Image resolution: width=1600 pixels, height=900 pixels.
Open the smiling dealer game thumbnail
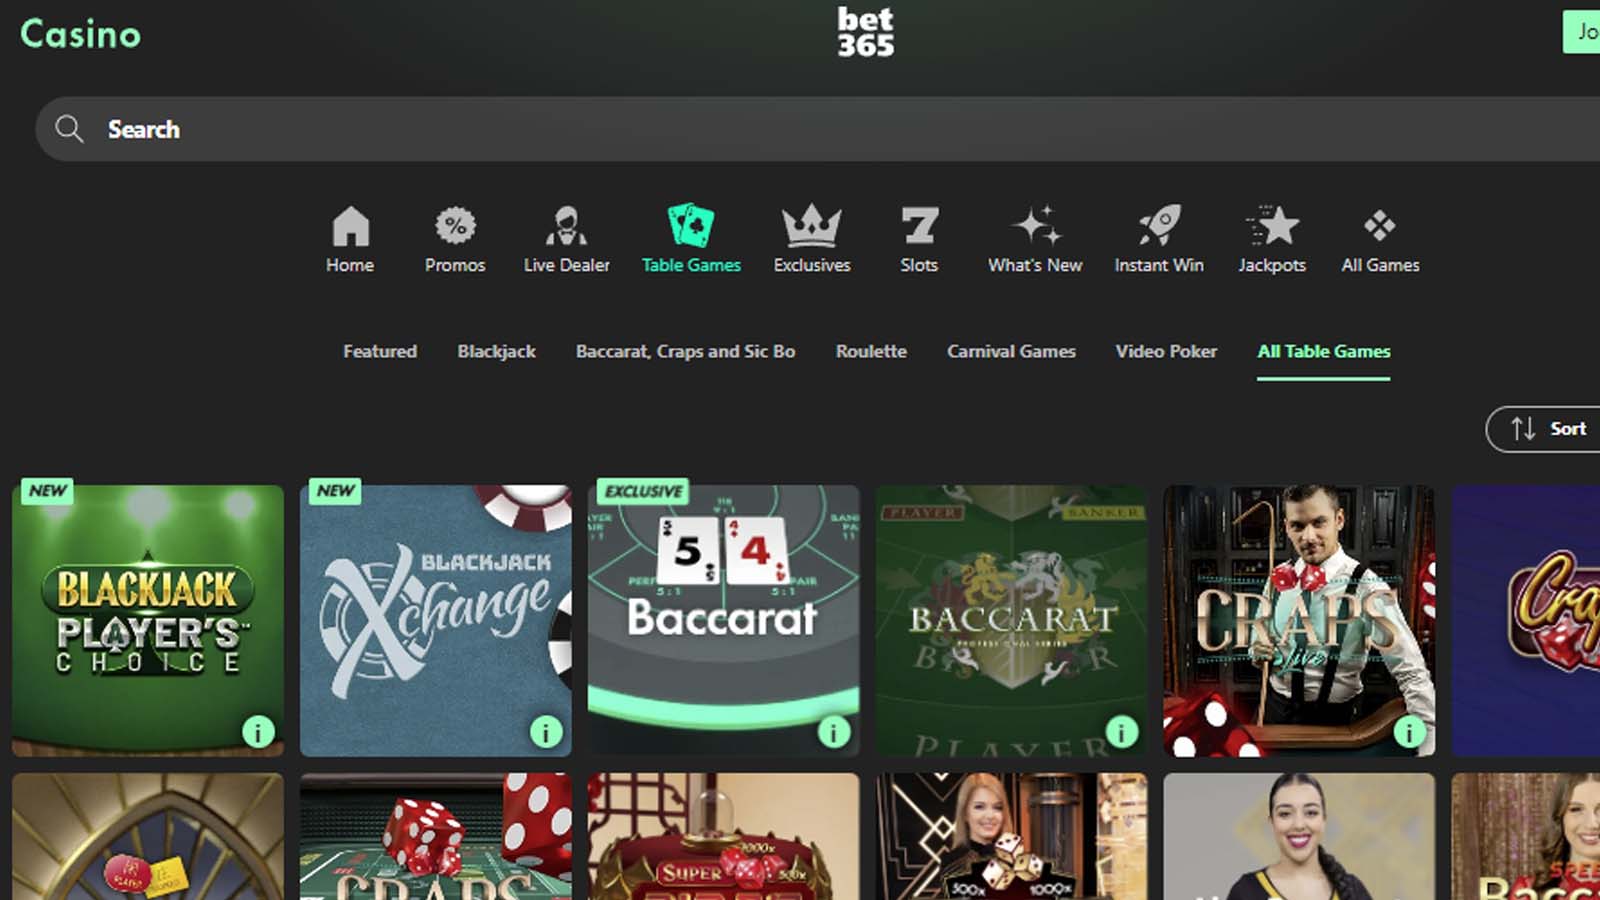coord(1300,836)
